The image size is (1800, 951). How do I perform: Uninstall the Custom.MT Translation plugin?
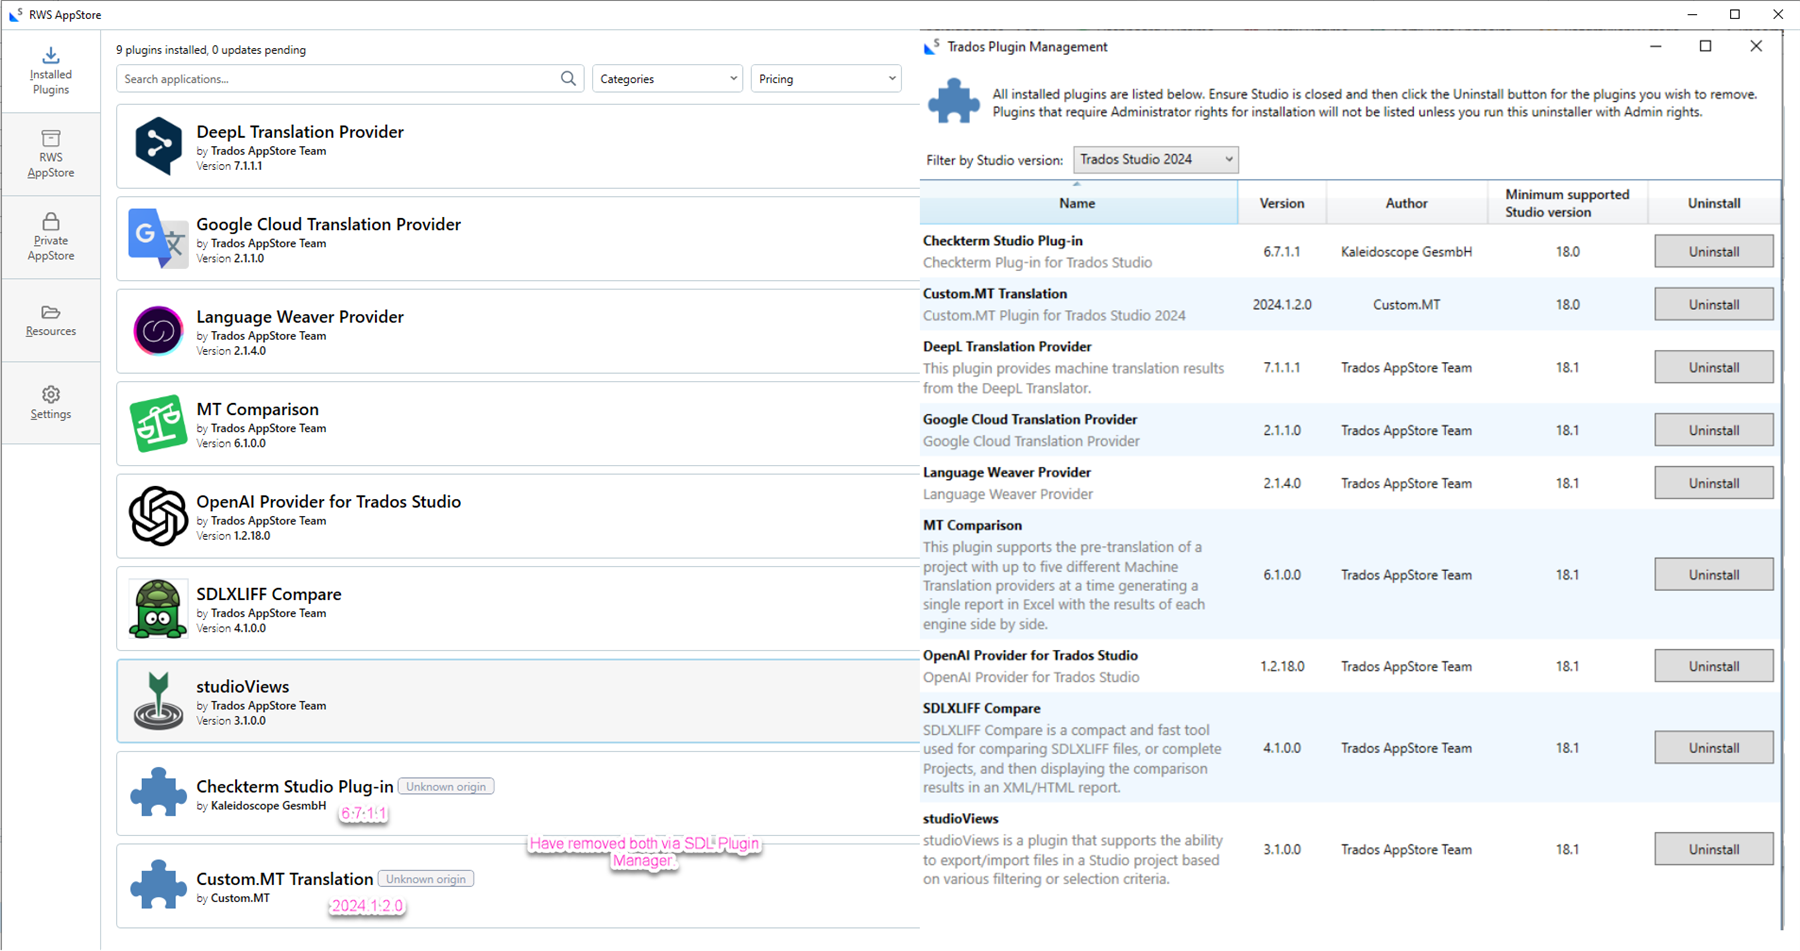(1713, 304)
